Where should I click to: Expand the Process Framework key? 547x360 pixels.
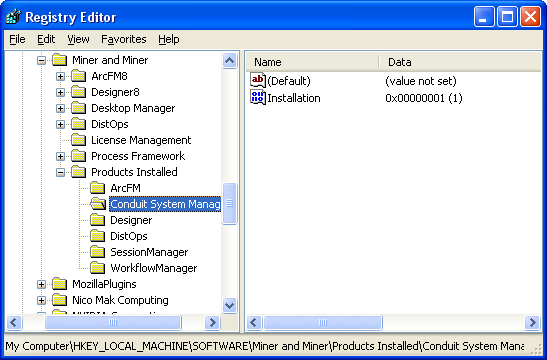click(x=61, y=156)
